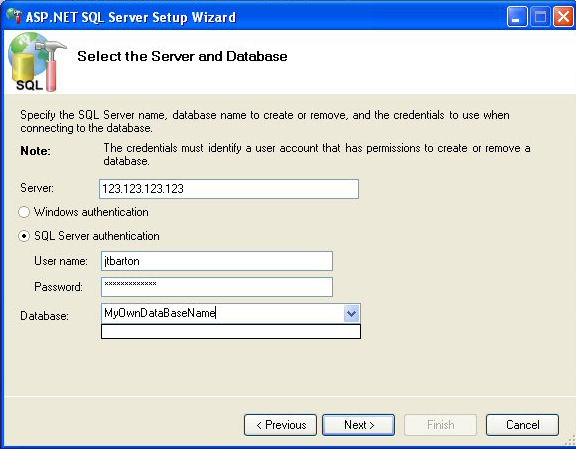Click the User name field with jtbarton
Viewport: 576px width, 449px height.
(x=217, y=261)
